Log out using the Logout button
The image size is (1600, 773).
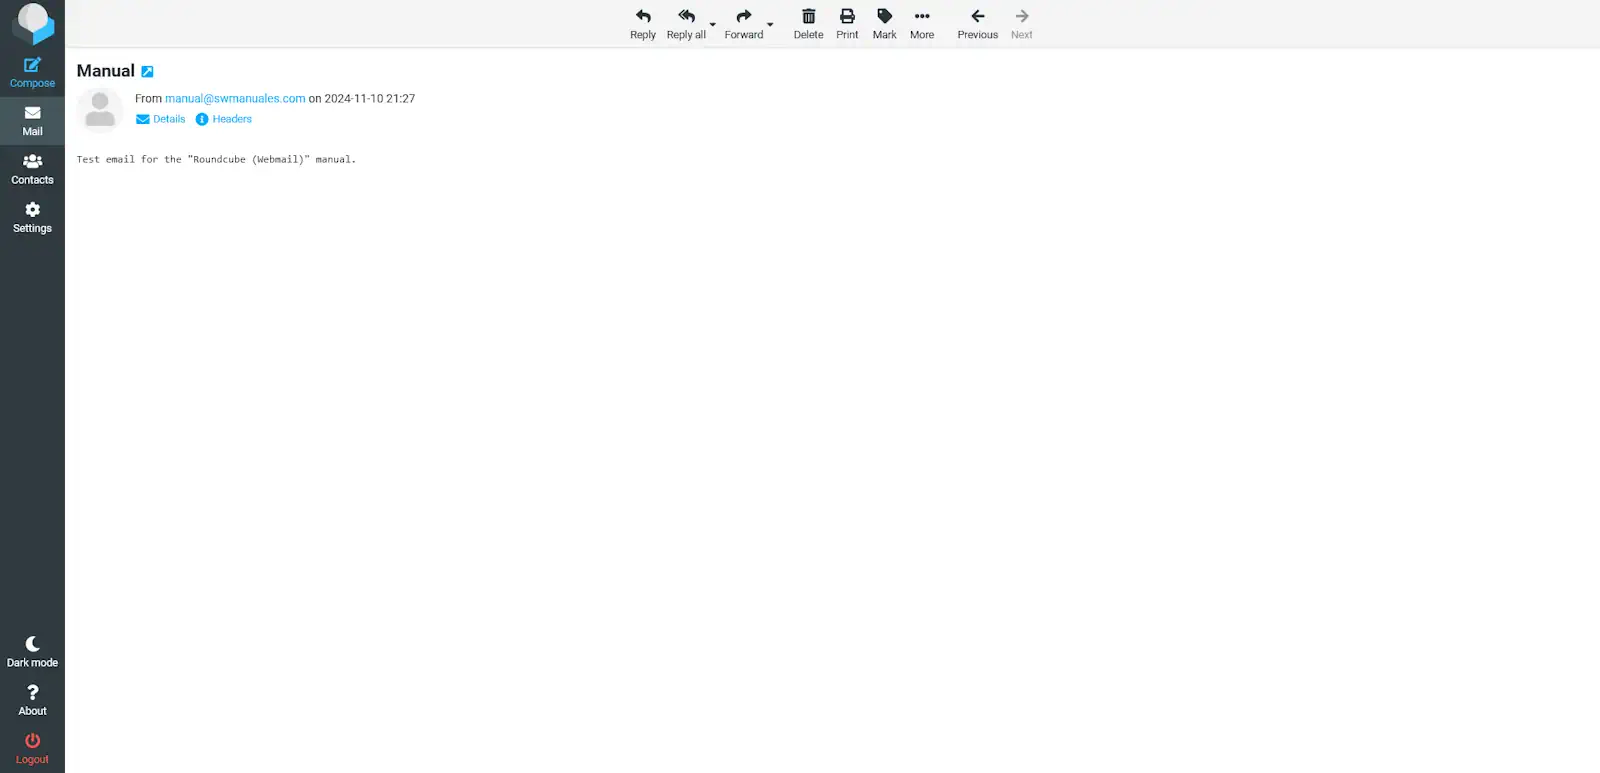(x=32, y=748)
